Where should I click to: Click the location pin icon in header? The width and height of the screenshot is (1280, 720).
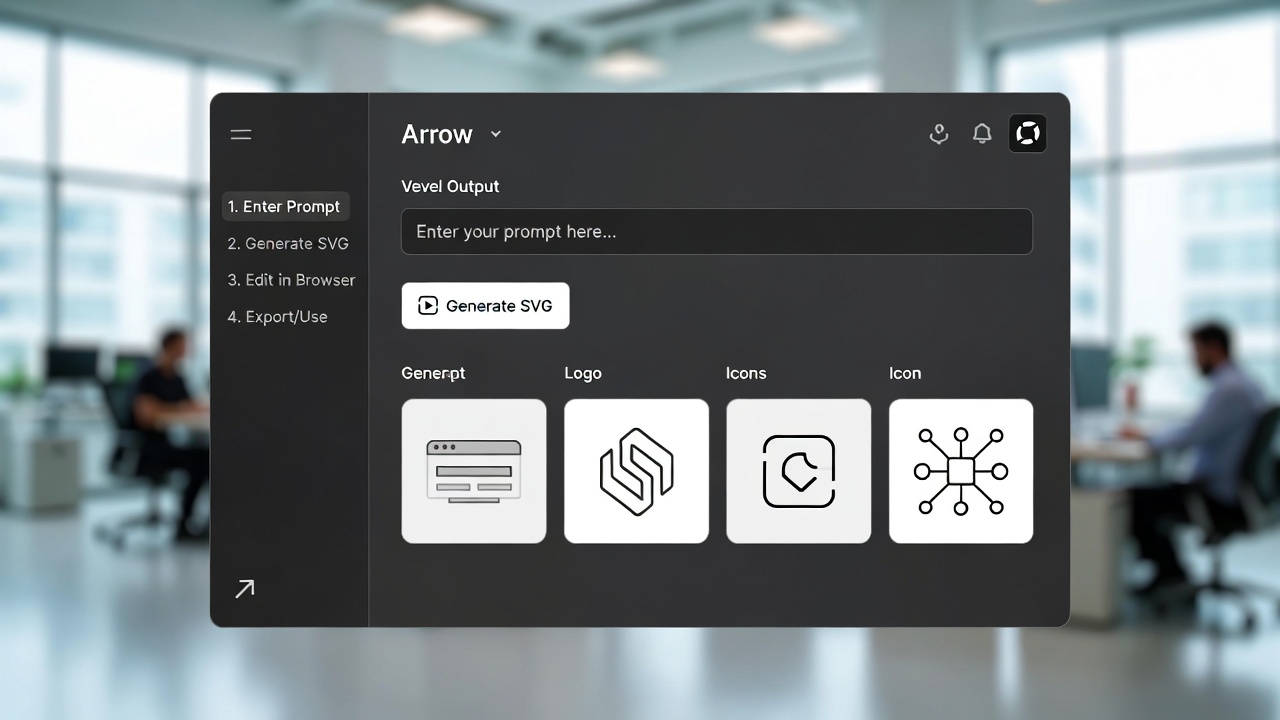(x=938, y=133)
